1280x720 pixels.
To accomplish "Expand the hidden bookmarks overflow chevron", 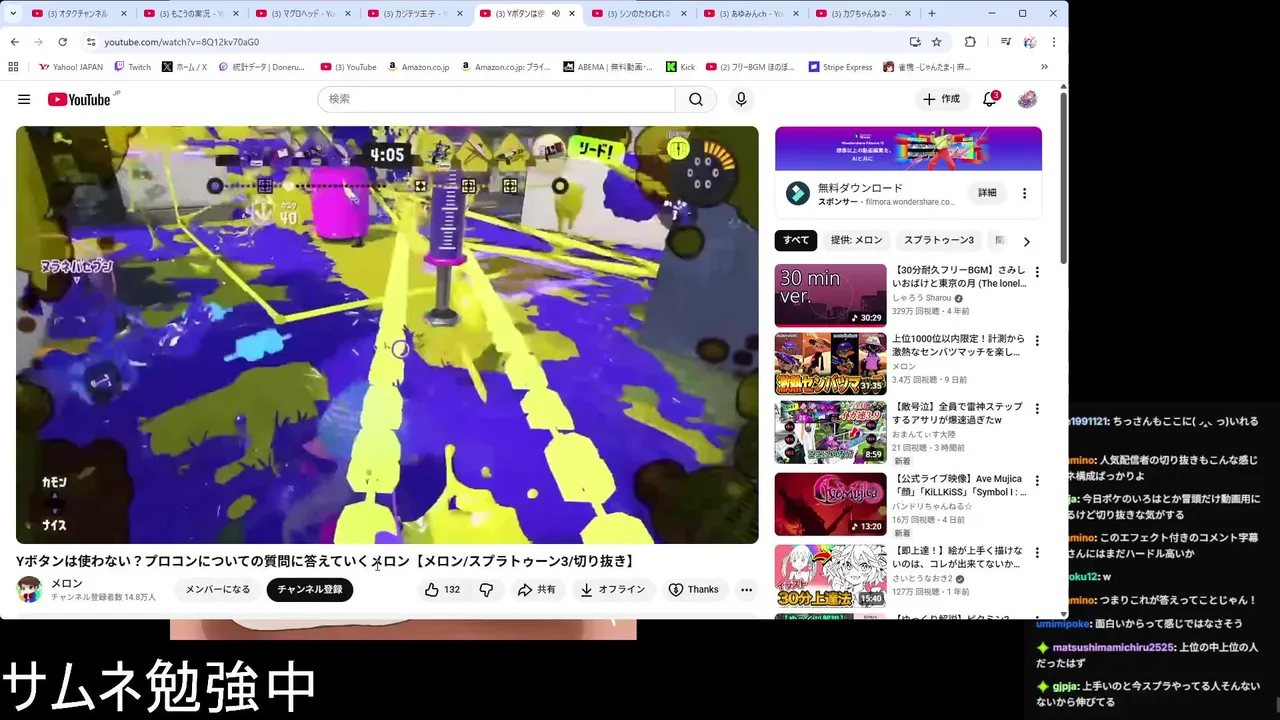I will pos(1045,67).
